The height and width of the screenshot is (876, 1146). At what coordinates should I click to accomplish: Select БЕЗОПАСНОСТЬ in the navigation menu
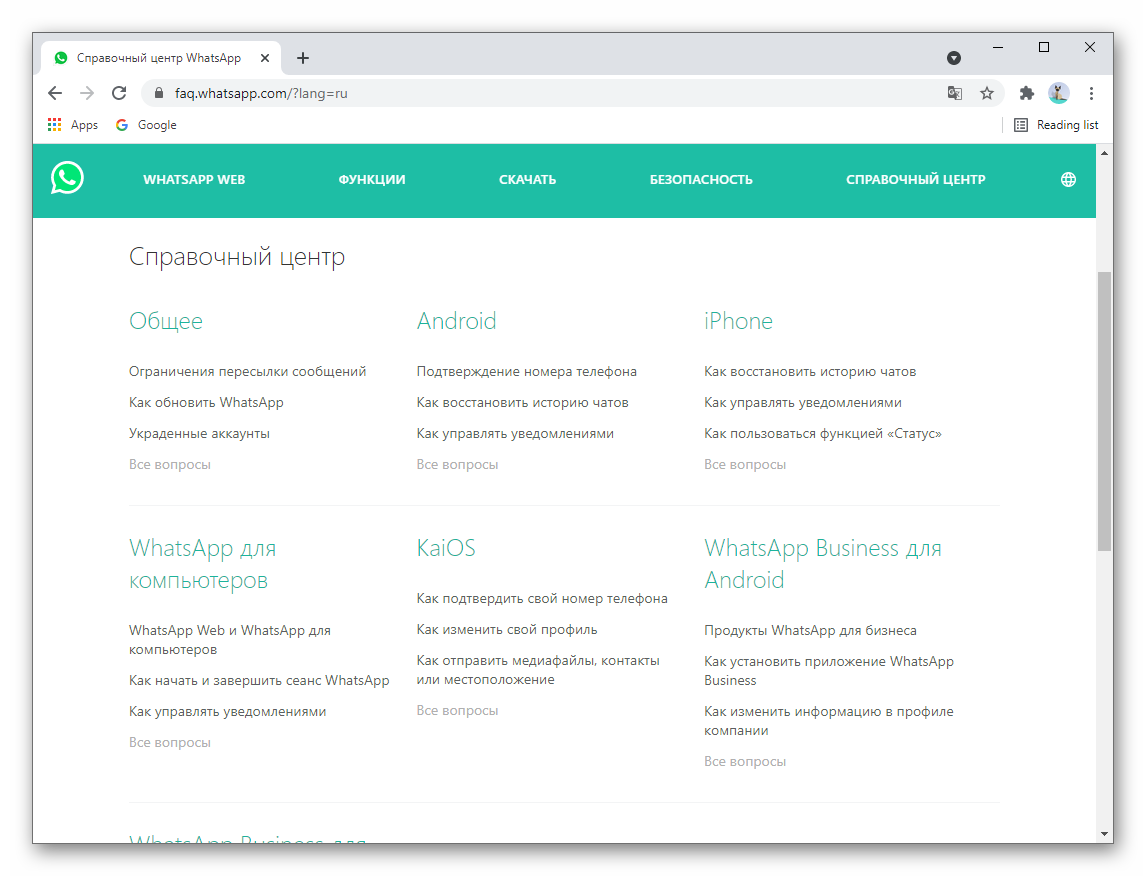(701, 180)
